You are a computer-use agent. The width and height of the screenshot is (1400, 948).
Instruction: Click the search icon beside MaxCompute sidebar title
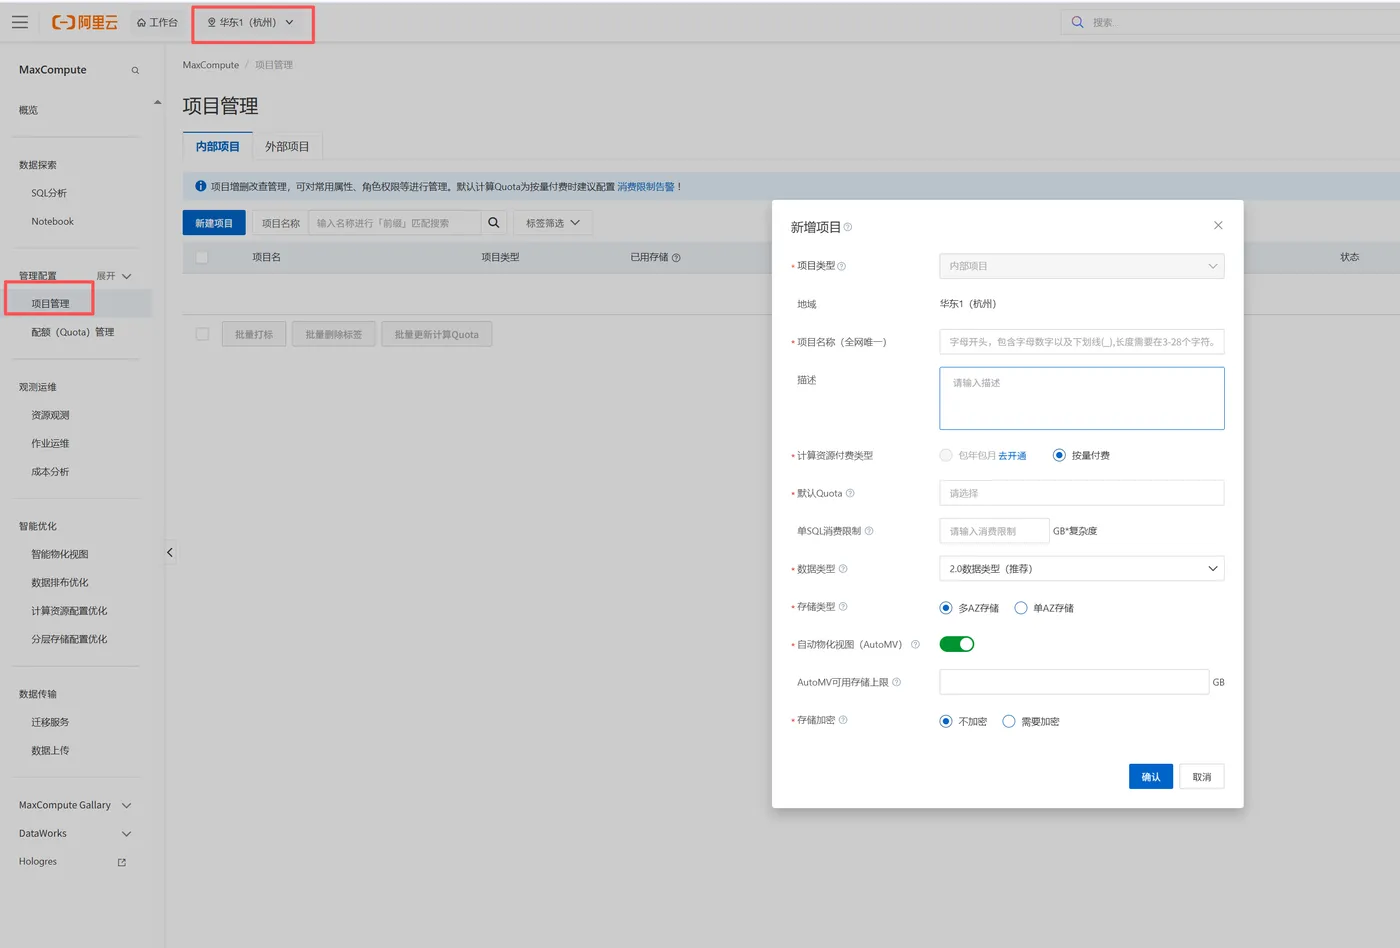point(135,70)
